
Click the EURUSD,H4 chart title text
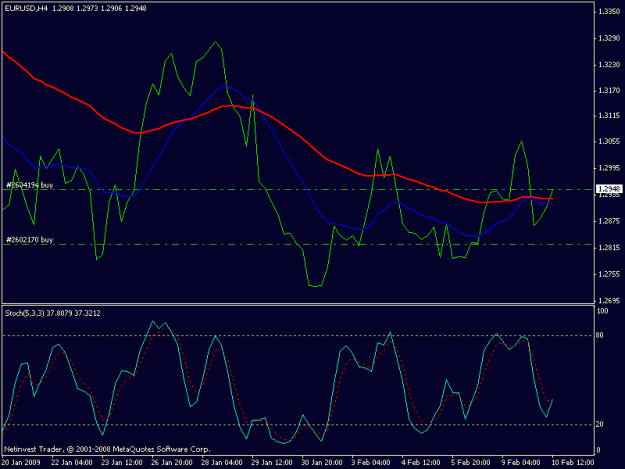pos(26,8)
